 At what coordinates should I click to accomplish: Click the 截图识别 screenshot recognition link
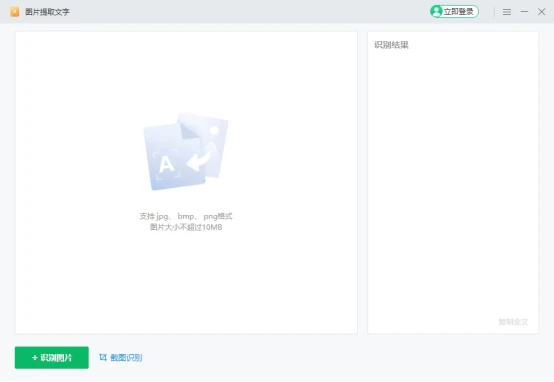[126, 358]
